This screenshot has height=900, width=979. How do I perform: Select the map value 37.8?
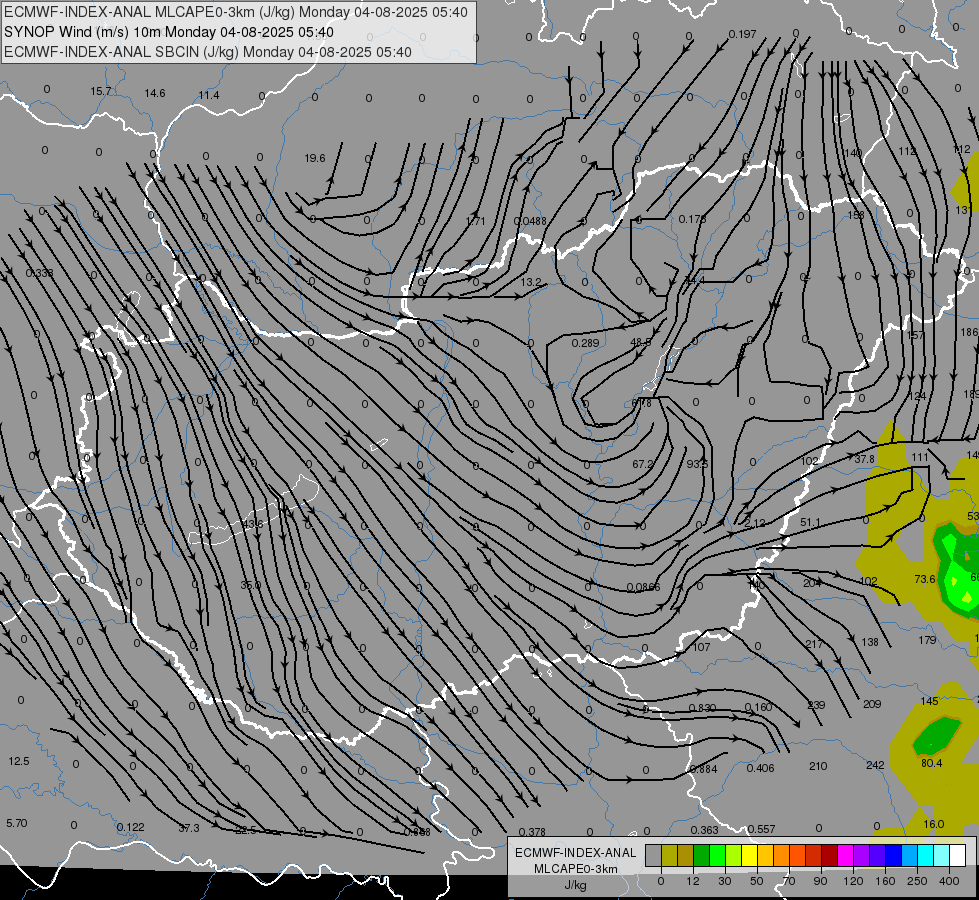[865, 459]
